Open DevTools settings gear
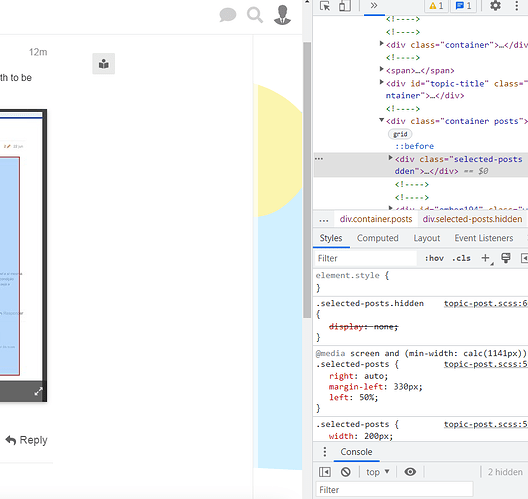Image resolution: width=528 pixels, height=499 pixels. (495, 6)
